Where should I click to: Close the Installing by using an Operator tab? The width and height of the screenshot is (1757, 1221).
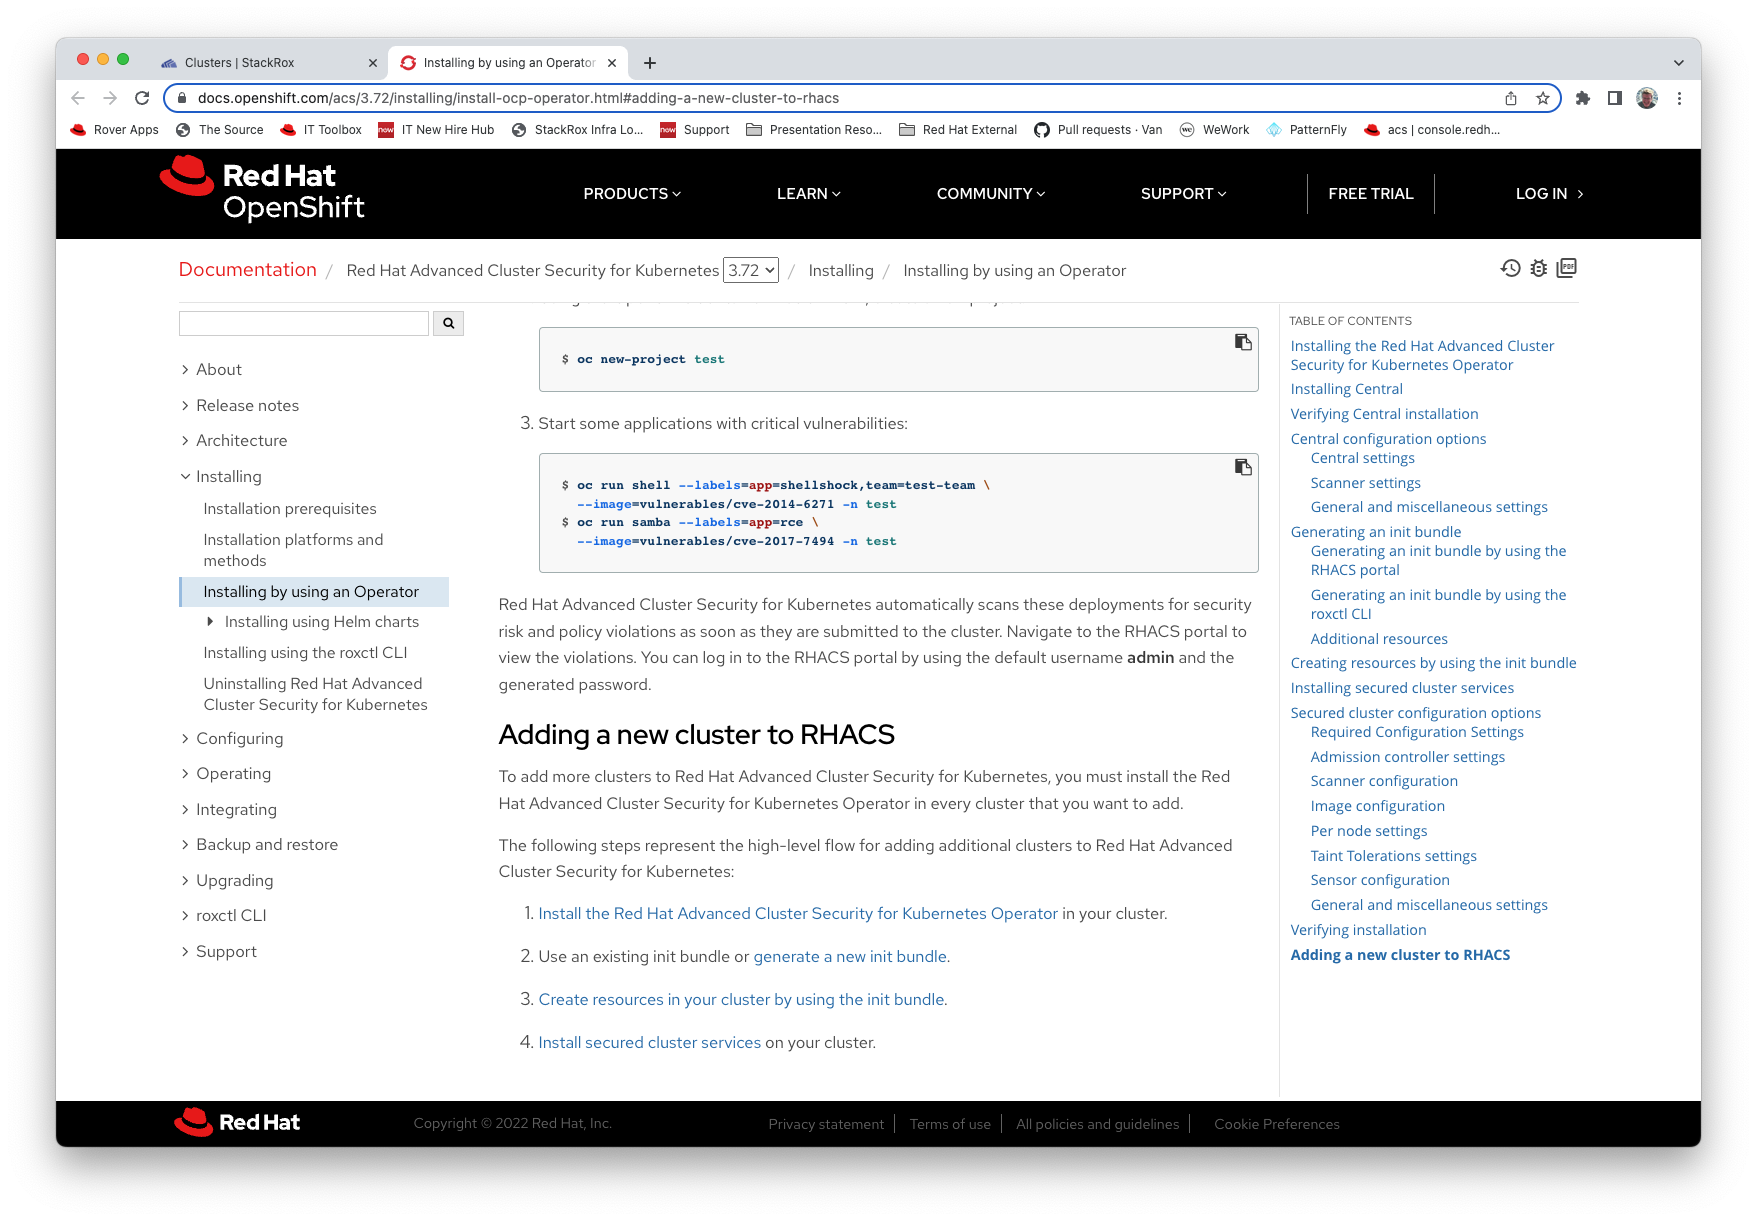tap(612, 63)
